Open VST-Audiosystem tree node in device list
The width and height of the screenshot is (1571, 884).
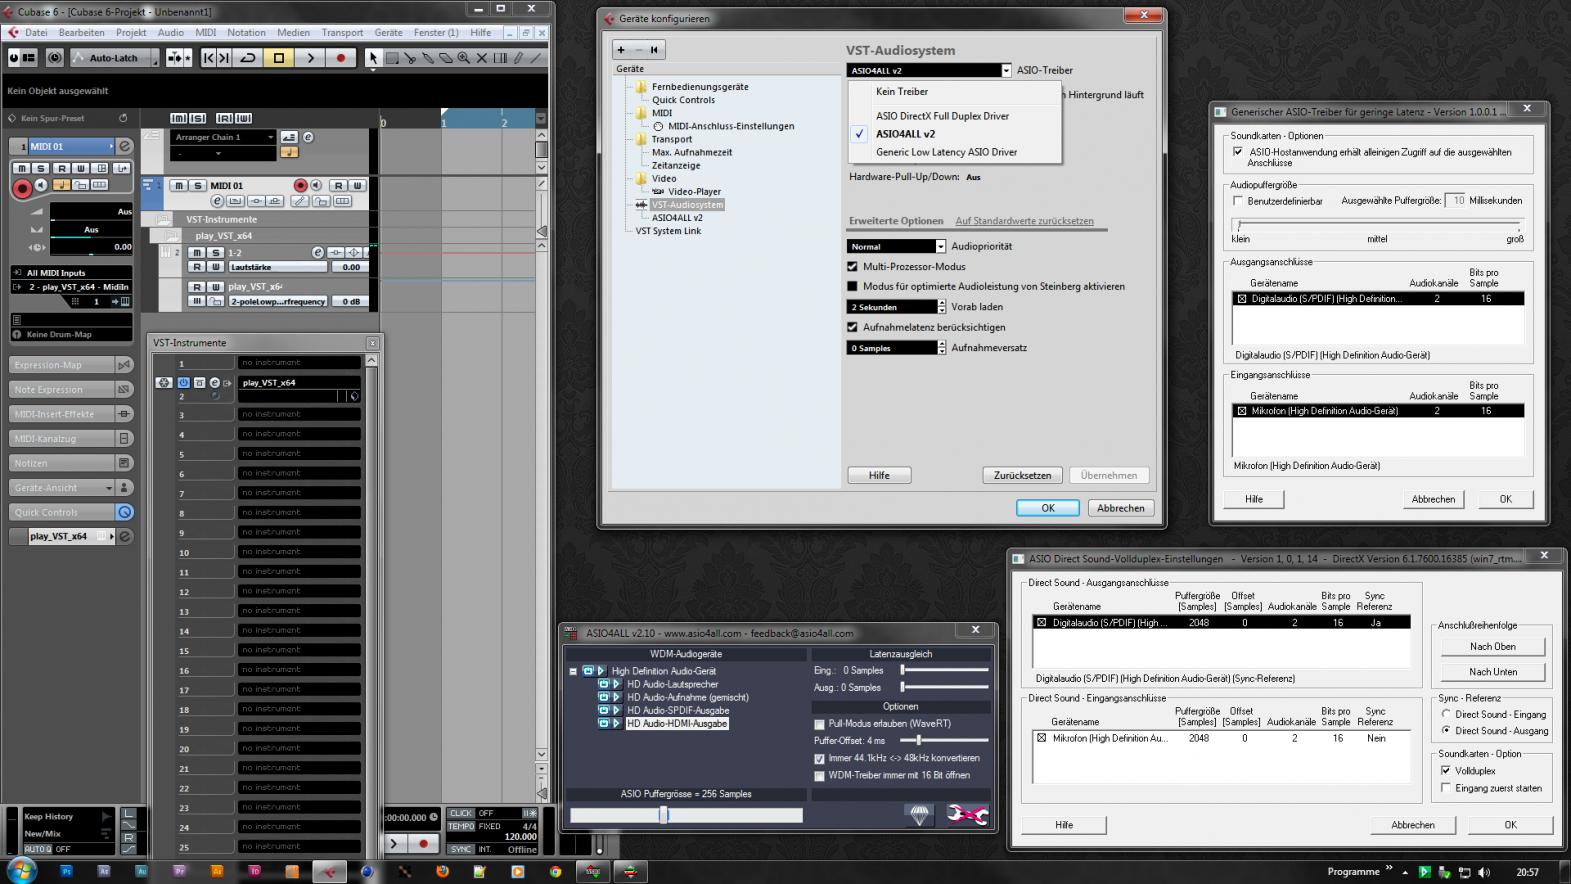[x=686, y=205]
